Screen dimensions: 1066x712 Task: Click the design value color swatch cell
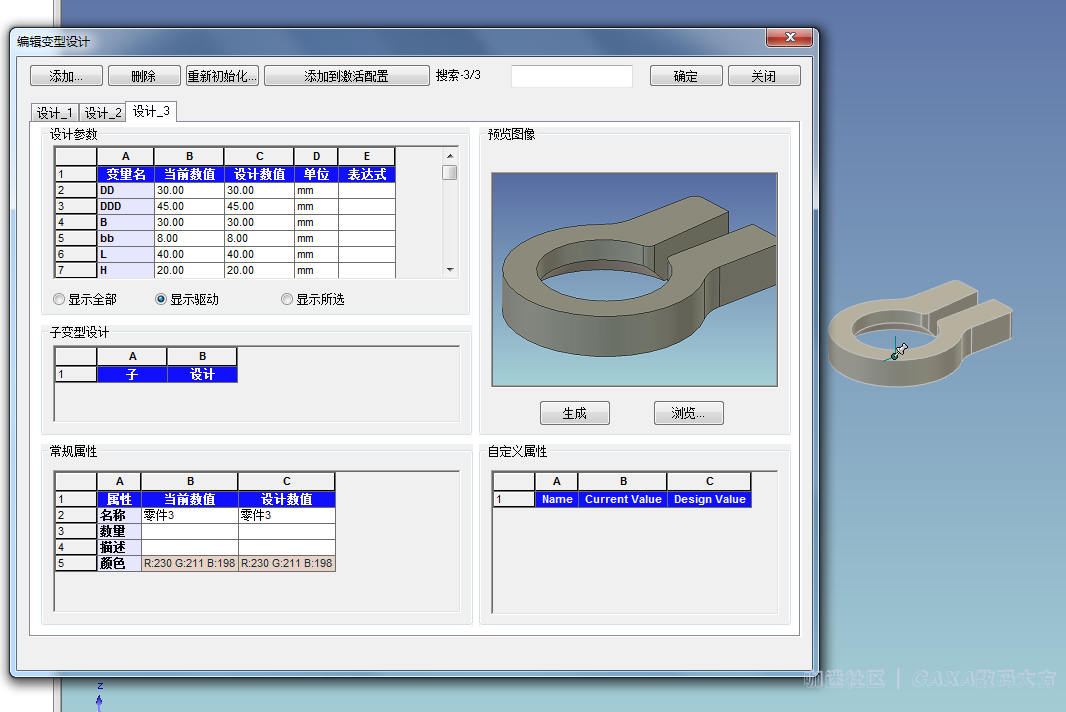(x=286, y=564)
